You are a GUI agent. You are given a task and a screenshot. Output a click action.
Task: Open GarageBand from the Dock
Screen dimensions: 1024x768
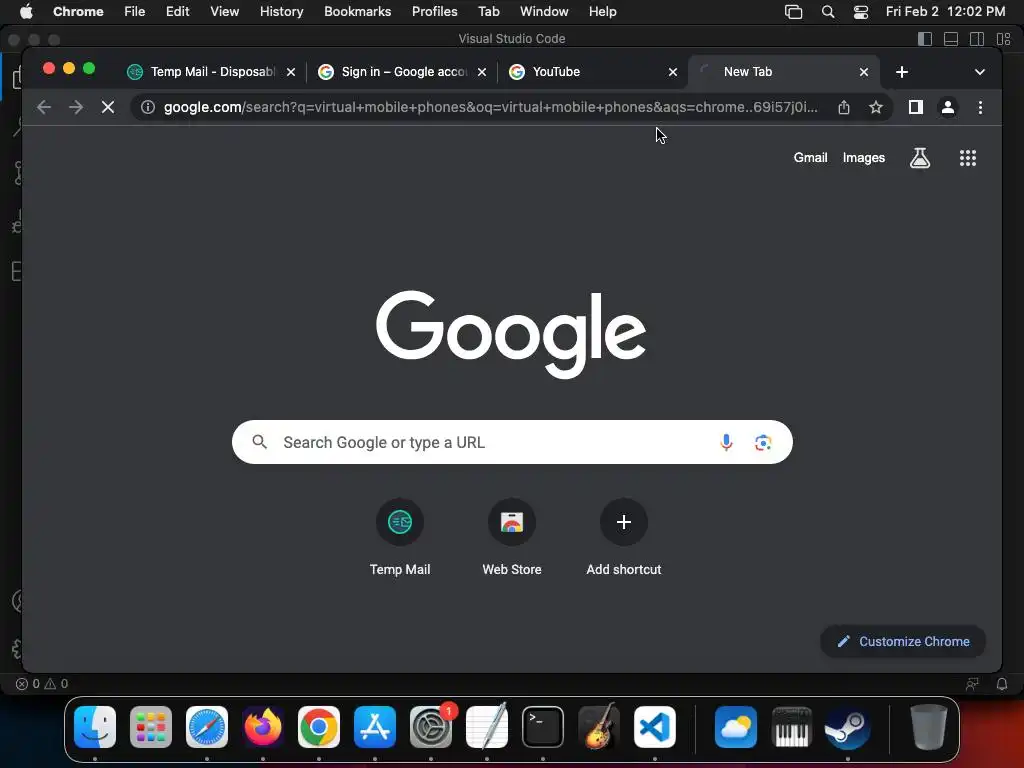click(x=599, y=727)
